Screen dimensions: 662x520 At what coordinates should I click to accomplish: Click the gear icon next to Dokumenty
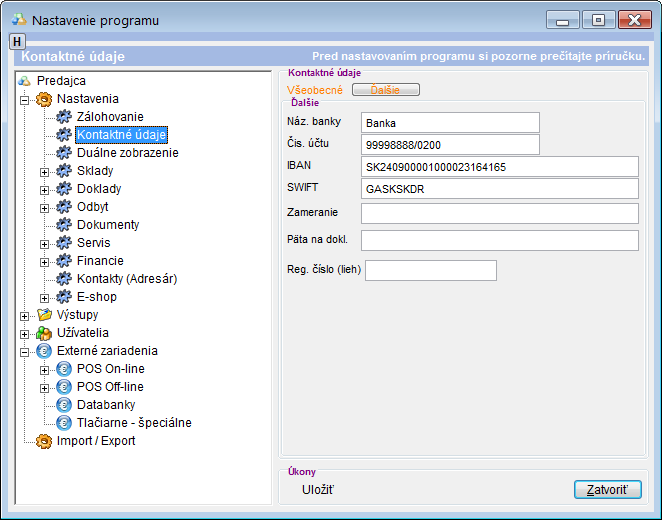64,225
